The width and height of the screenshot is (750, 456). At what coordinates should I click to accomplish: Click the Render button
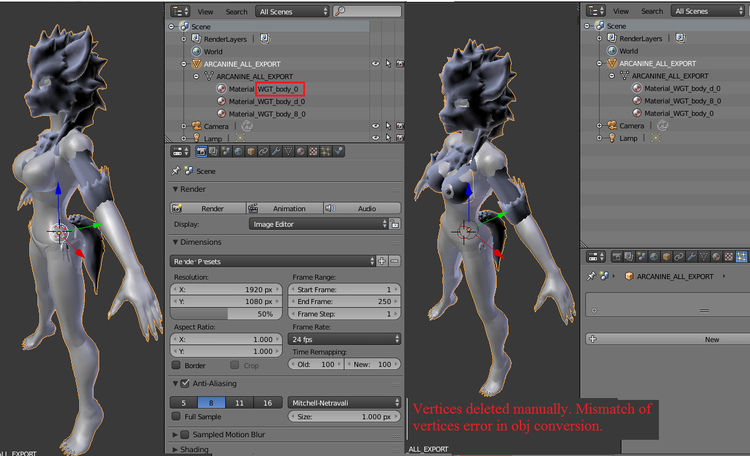[x=208, y=209]
